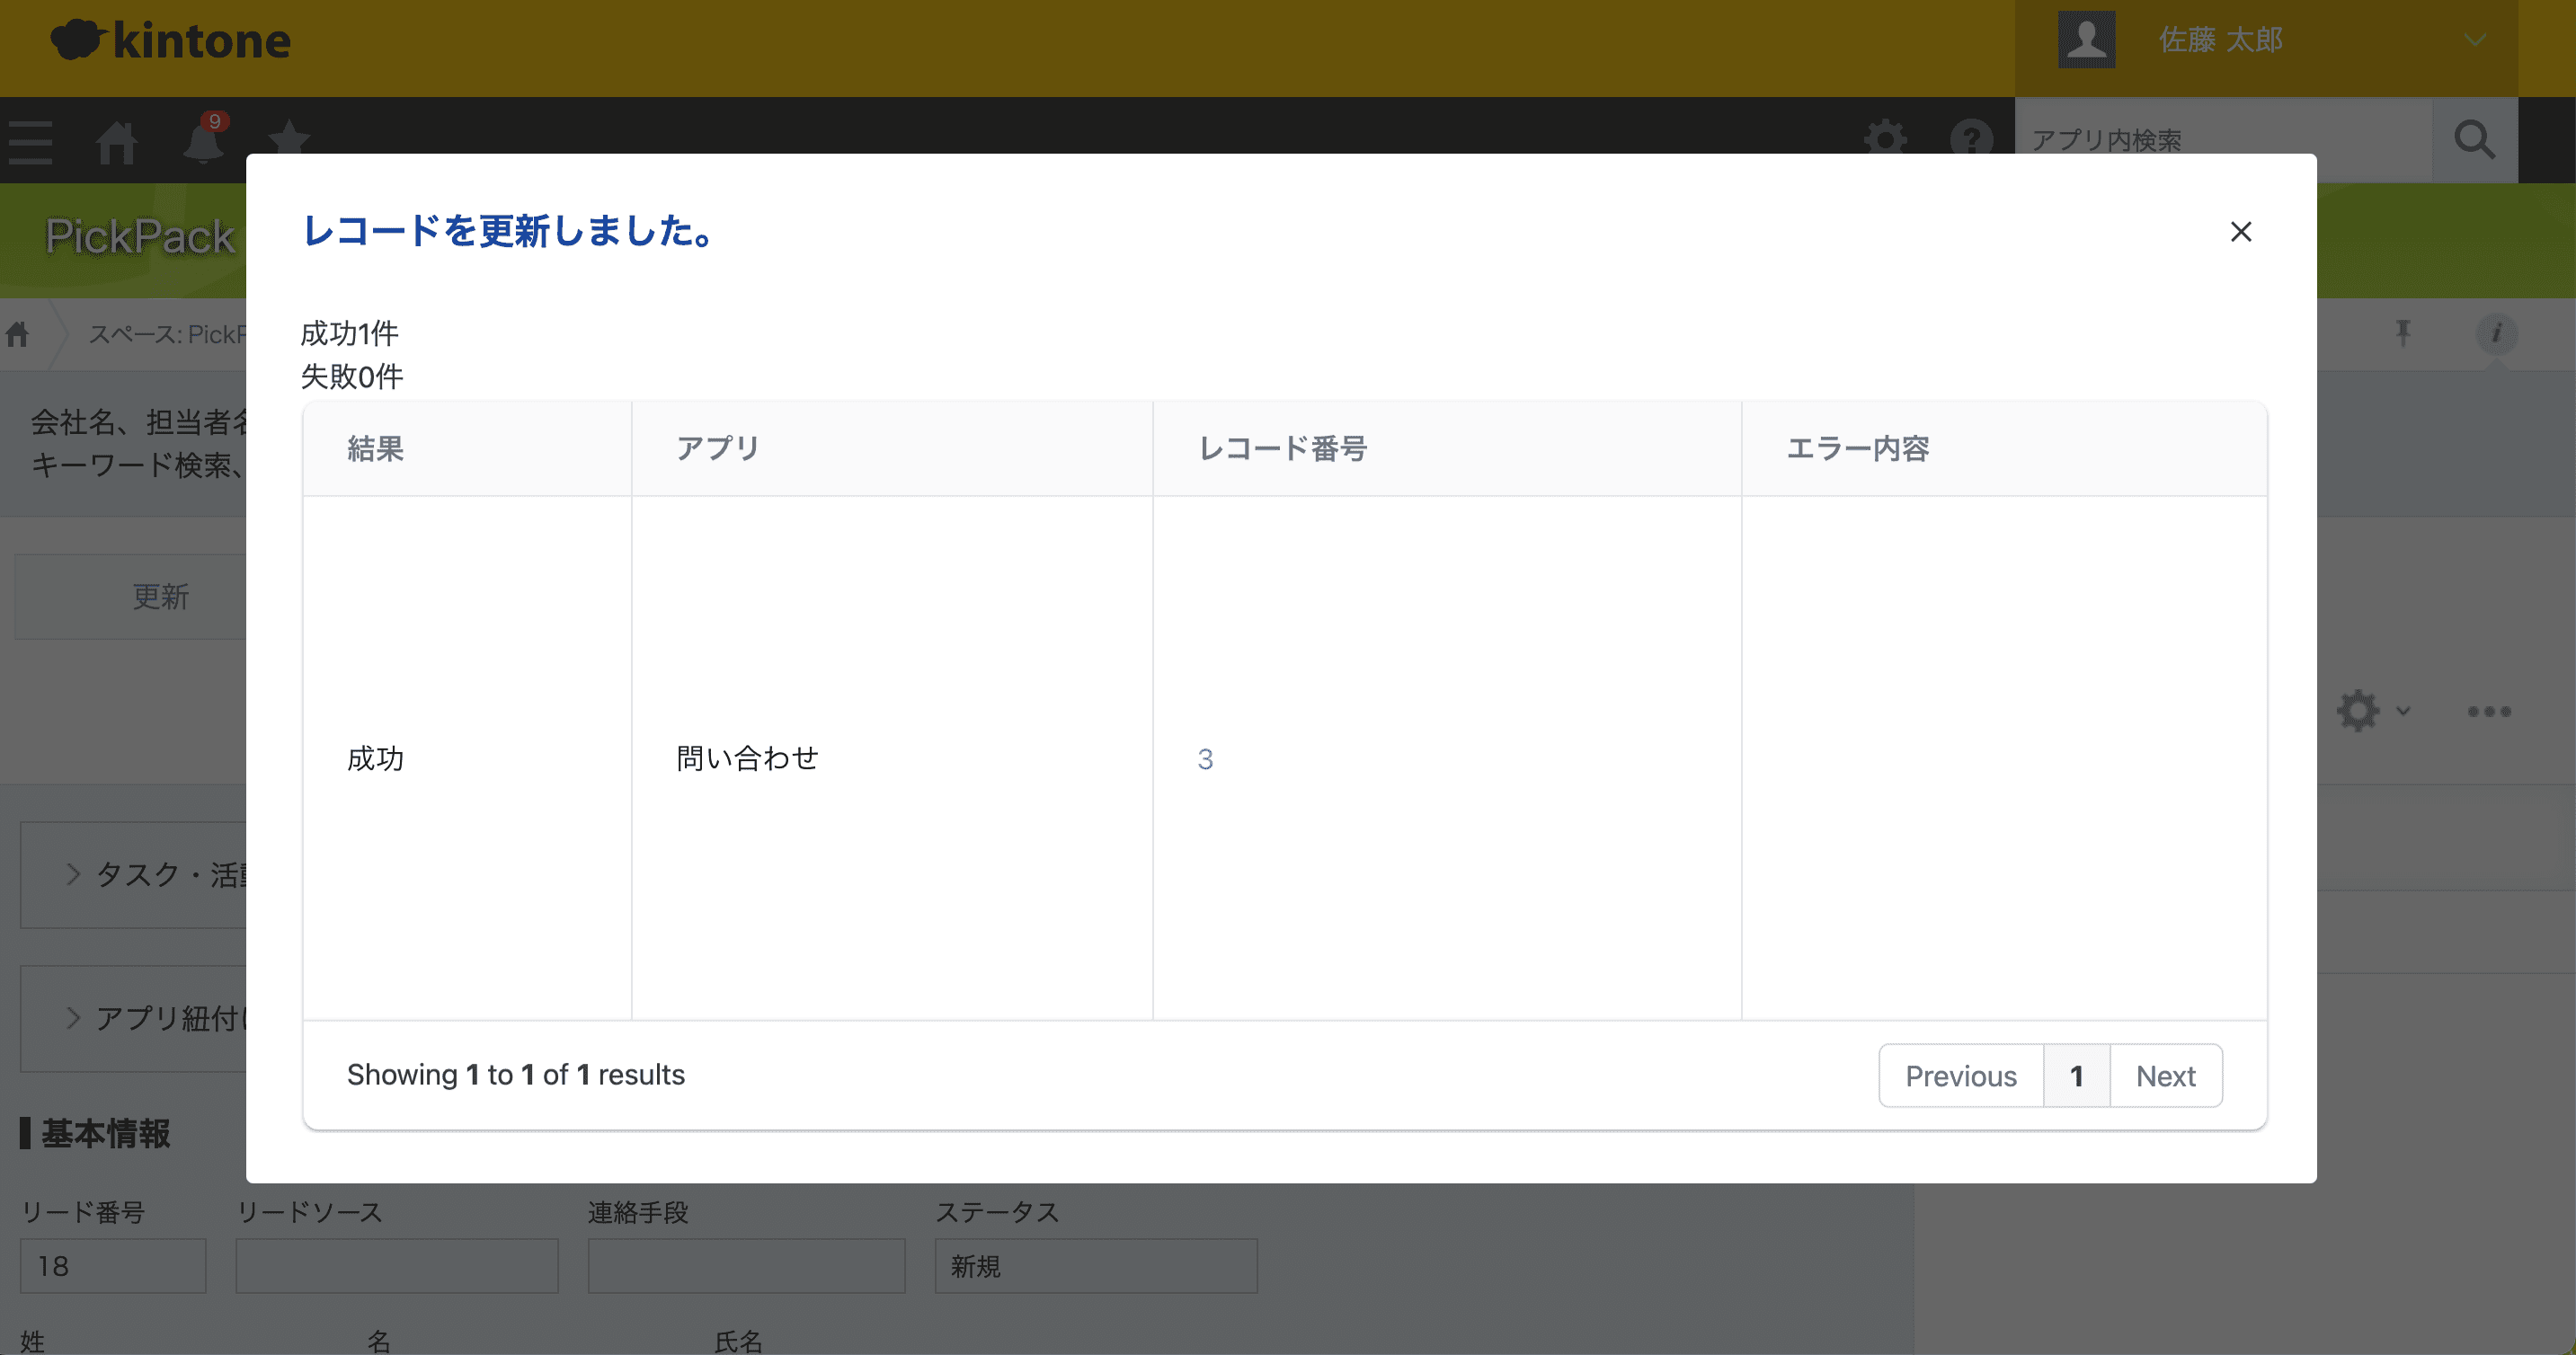
Task: Click the kintone logo
Action: tap(171, 40)
